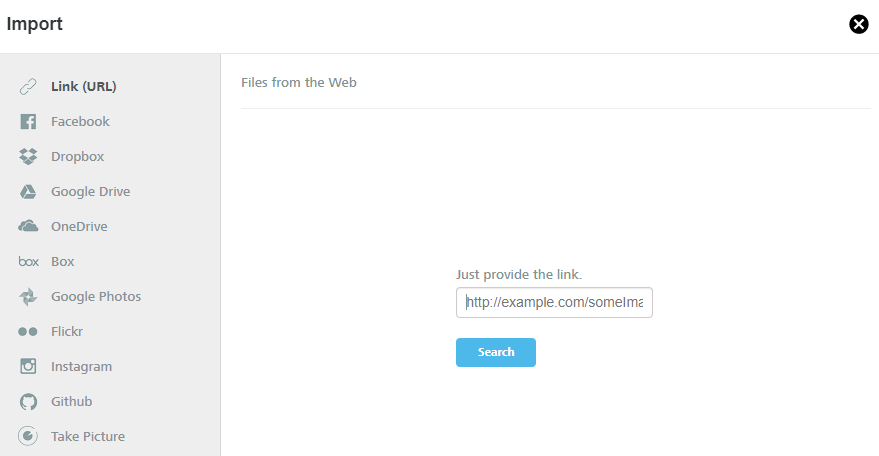This screenshot has width=879, height=456.
Task: Click the Google Photos pinwheel icon
Action: tap(28, 297)
